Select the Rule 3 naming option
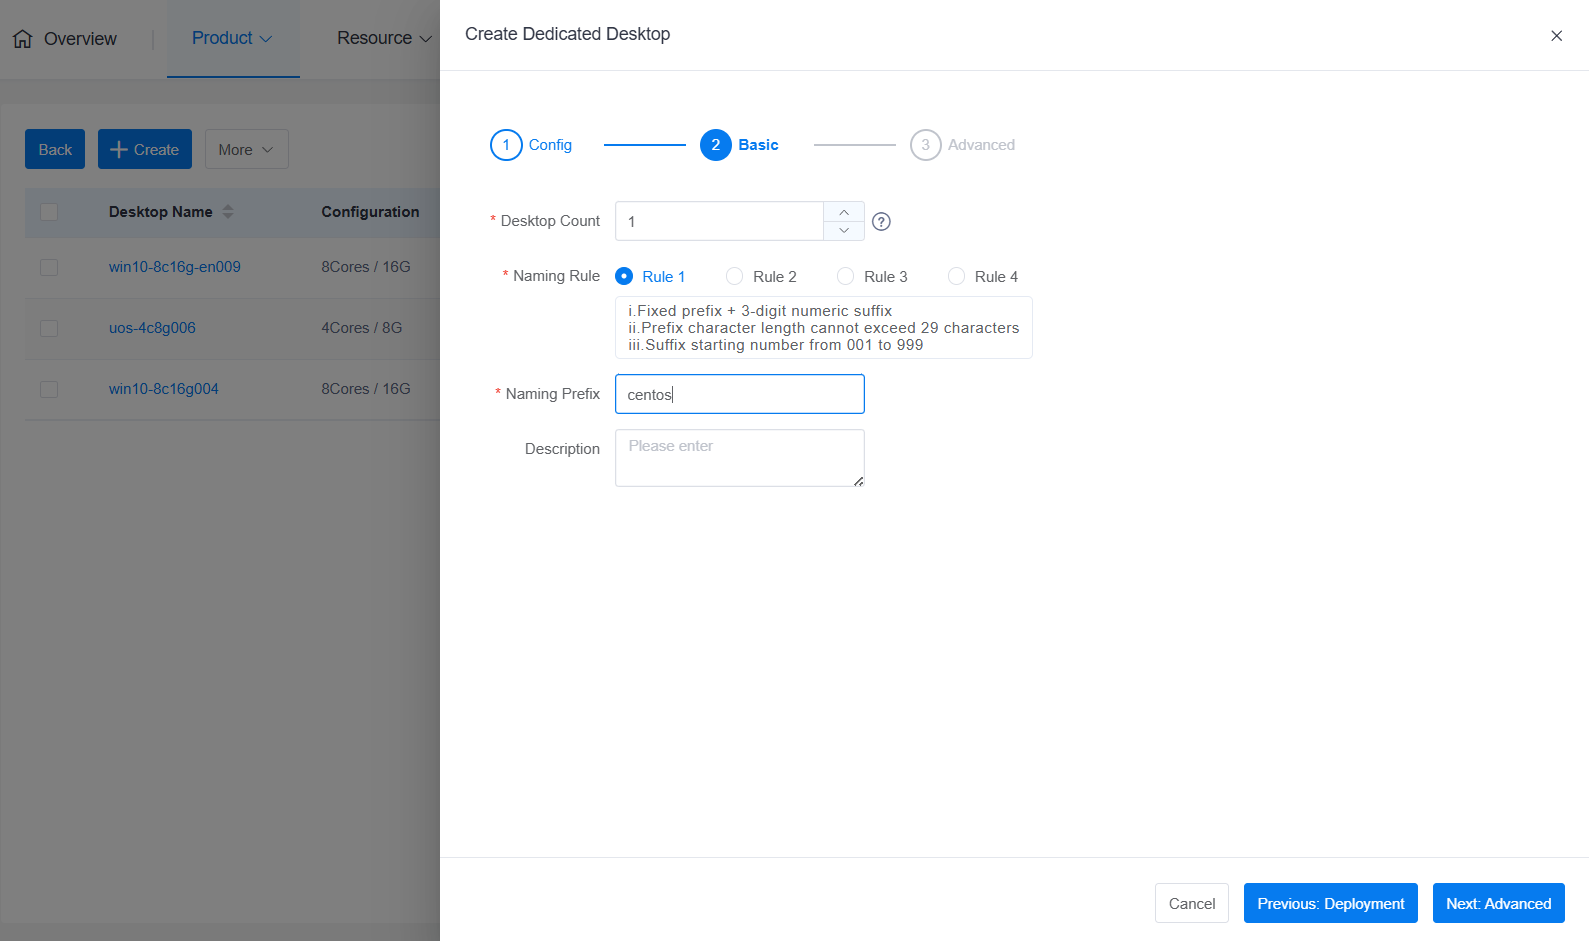Screen dimensions: 1589x941 [x=846, y=277]
